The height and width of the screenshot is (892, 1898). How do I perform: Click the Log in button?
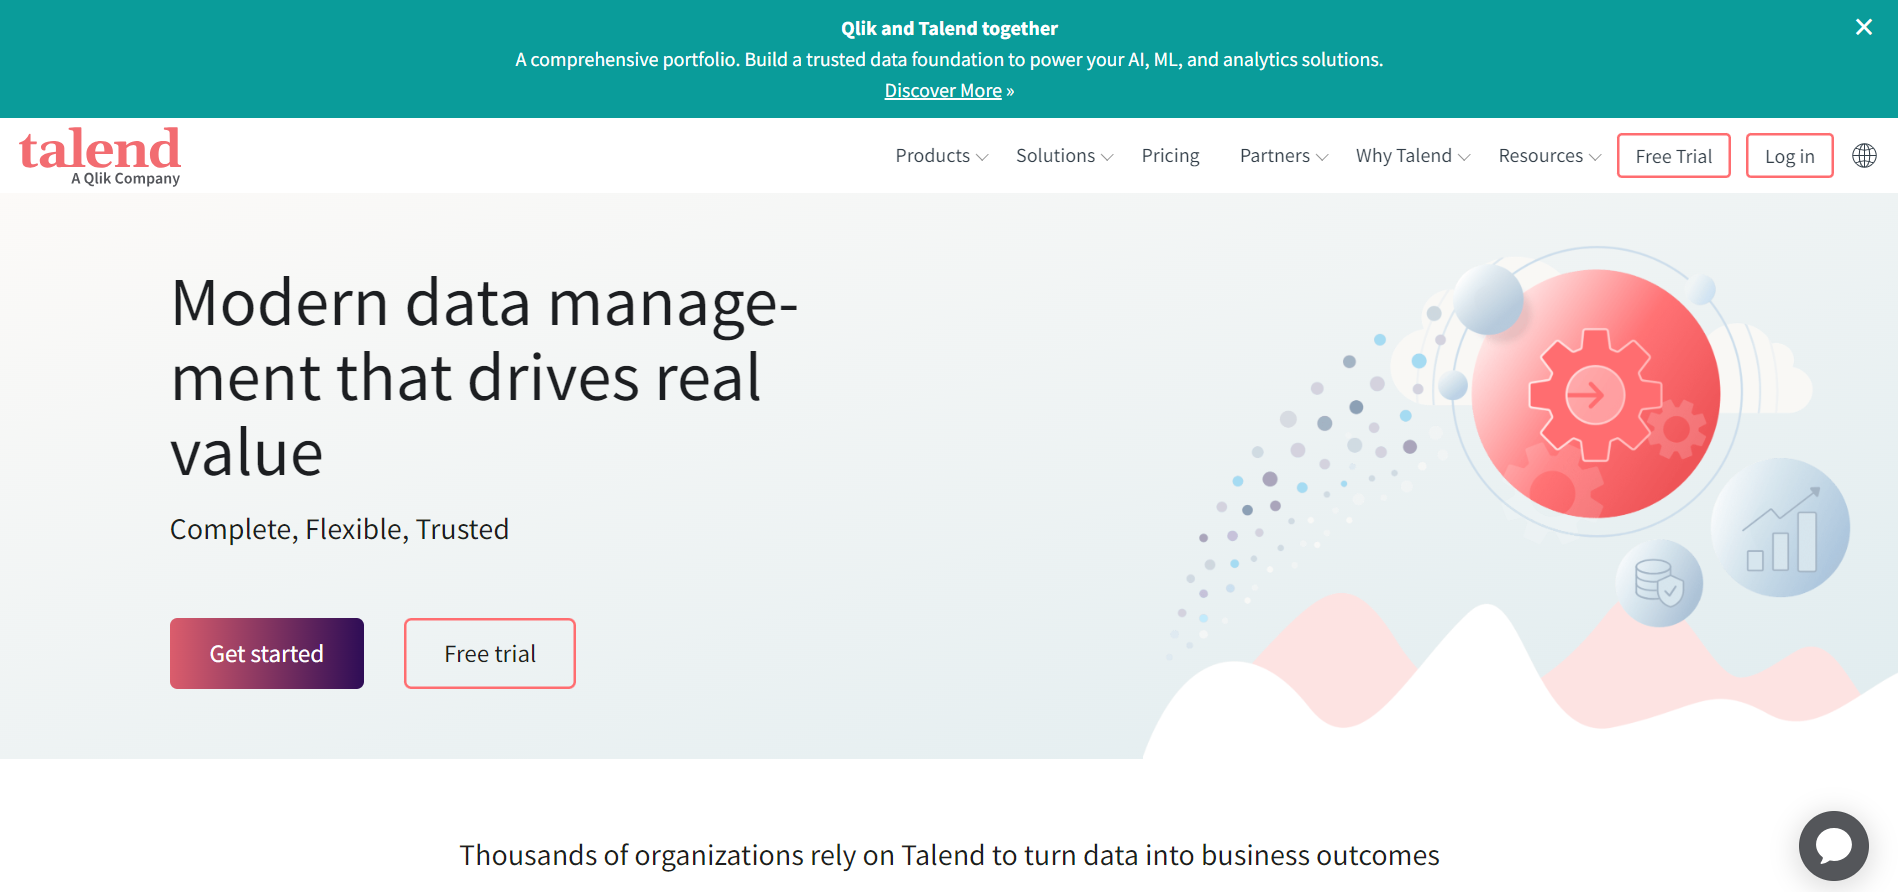(1789, 156)
